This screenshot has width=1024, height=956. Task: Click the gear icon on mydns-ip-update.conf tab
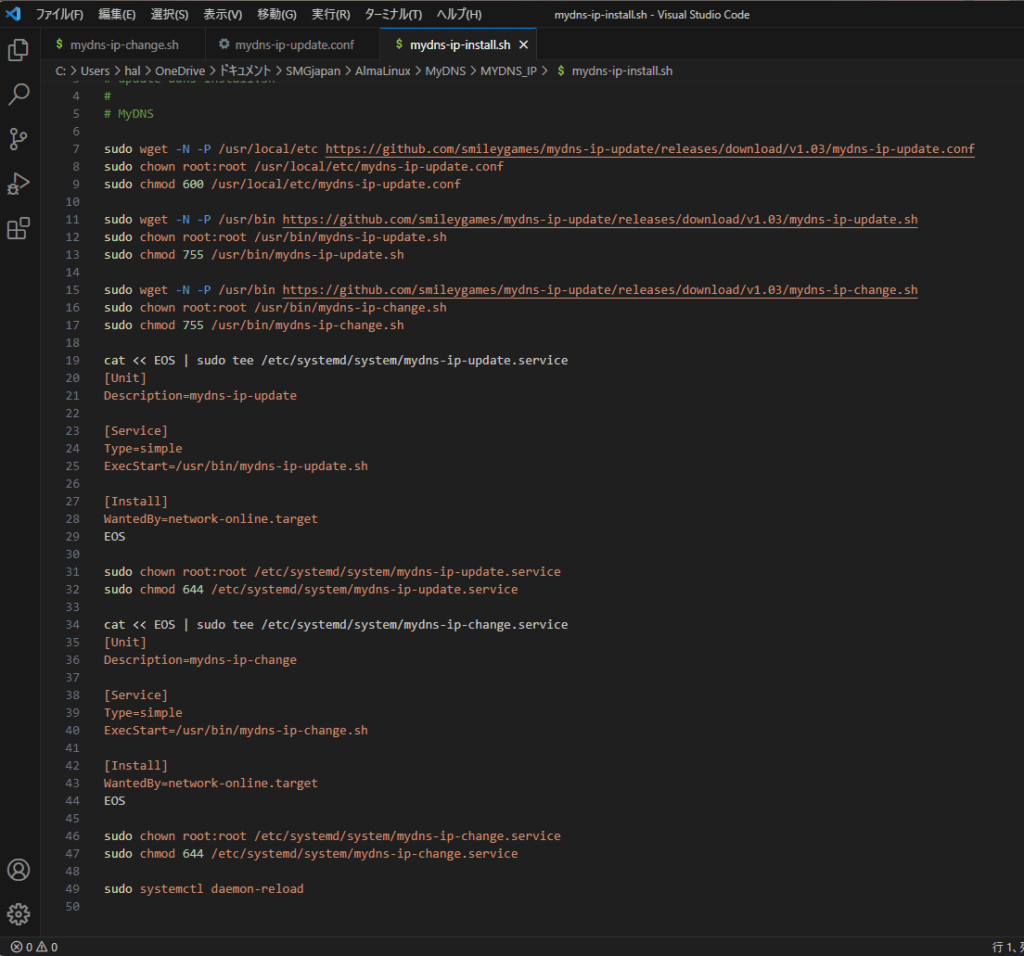point(223,44)
